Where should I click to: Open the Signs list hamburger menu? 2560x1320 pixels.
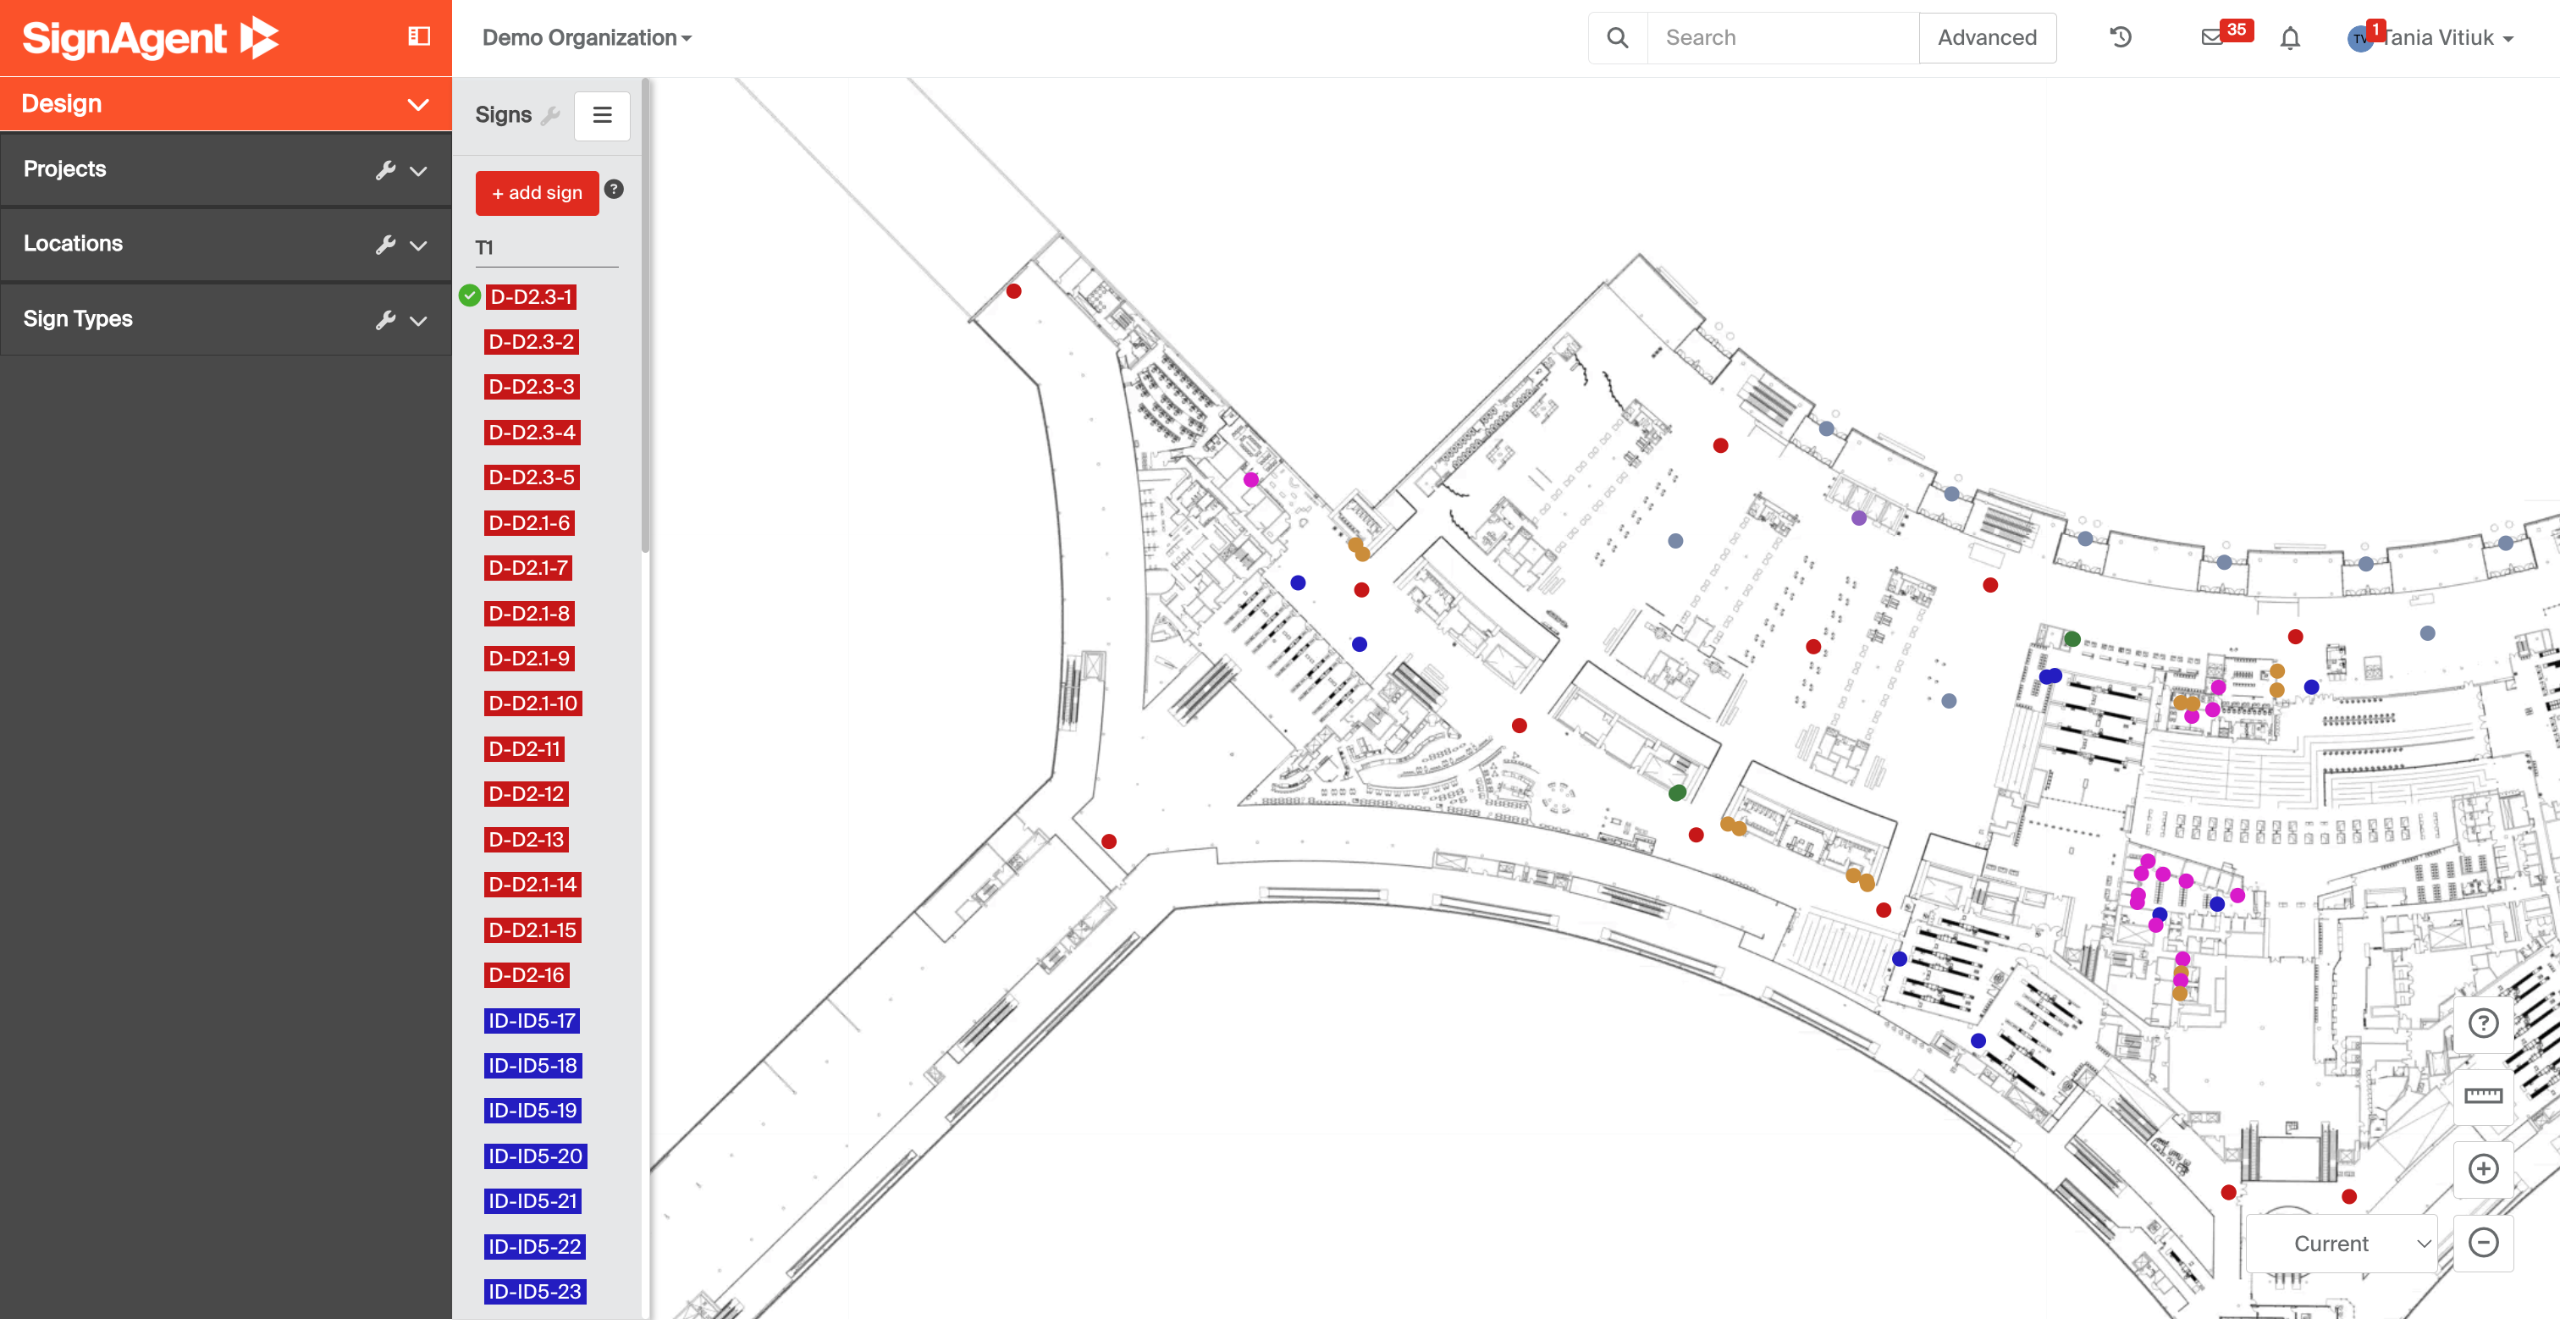pos(602,115)
